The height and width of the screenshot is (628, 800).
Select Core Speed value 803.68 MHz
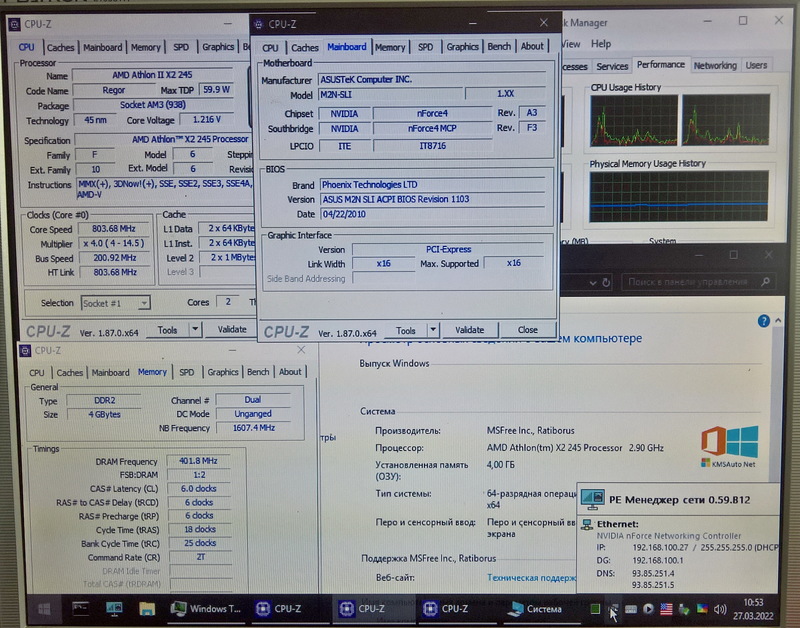(114, 229)
